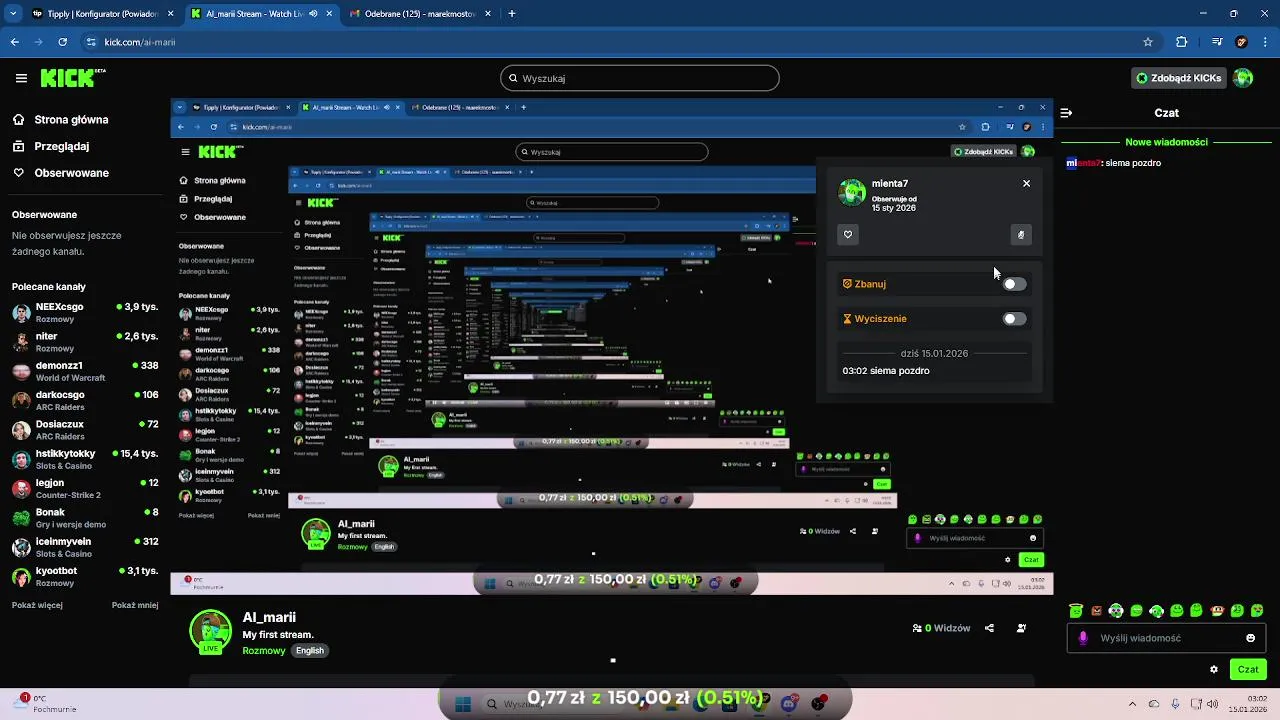Image resolution: width=1280 pixels, height=720 pixels.
Task: Click the 0 Widzów viewers counter
Action: point(941,628)
